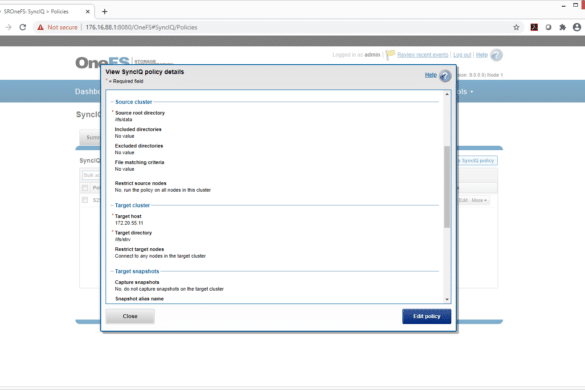The height and width of the screenshot is (390, 585).
Task: Click the 'File matching criteria' label
Action: coord(140,162)
